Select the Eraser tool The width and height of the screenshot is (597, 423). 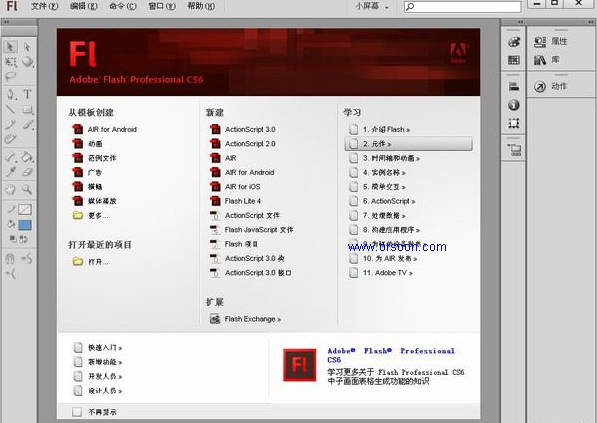[27, 172]
